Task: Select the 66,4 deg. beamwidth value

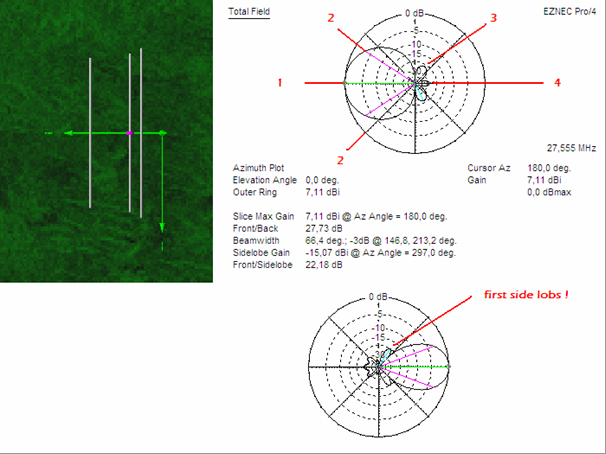Action: coord(323,240)
